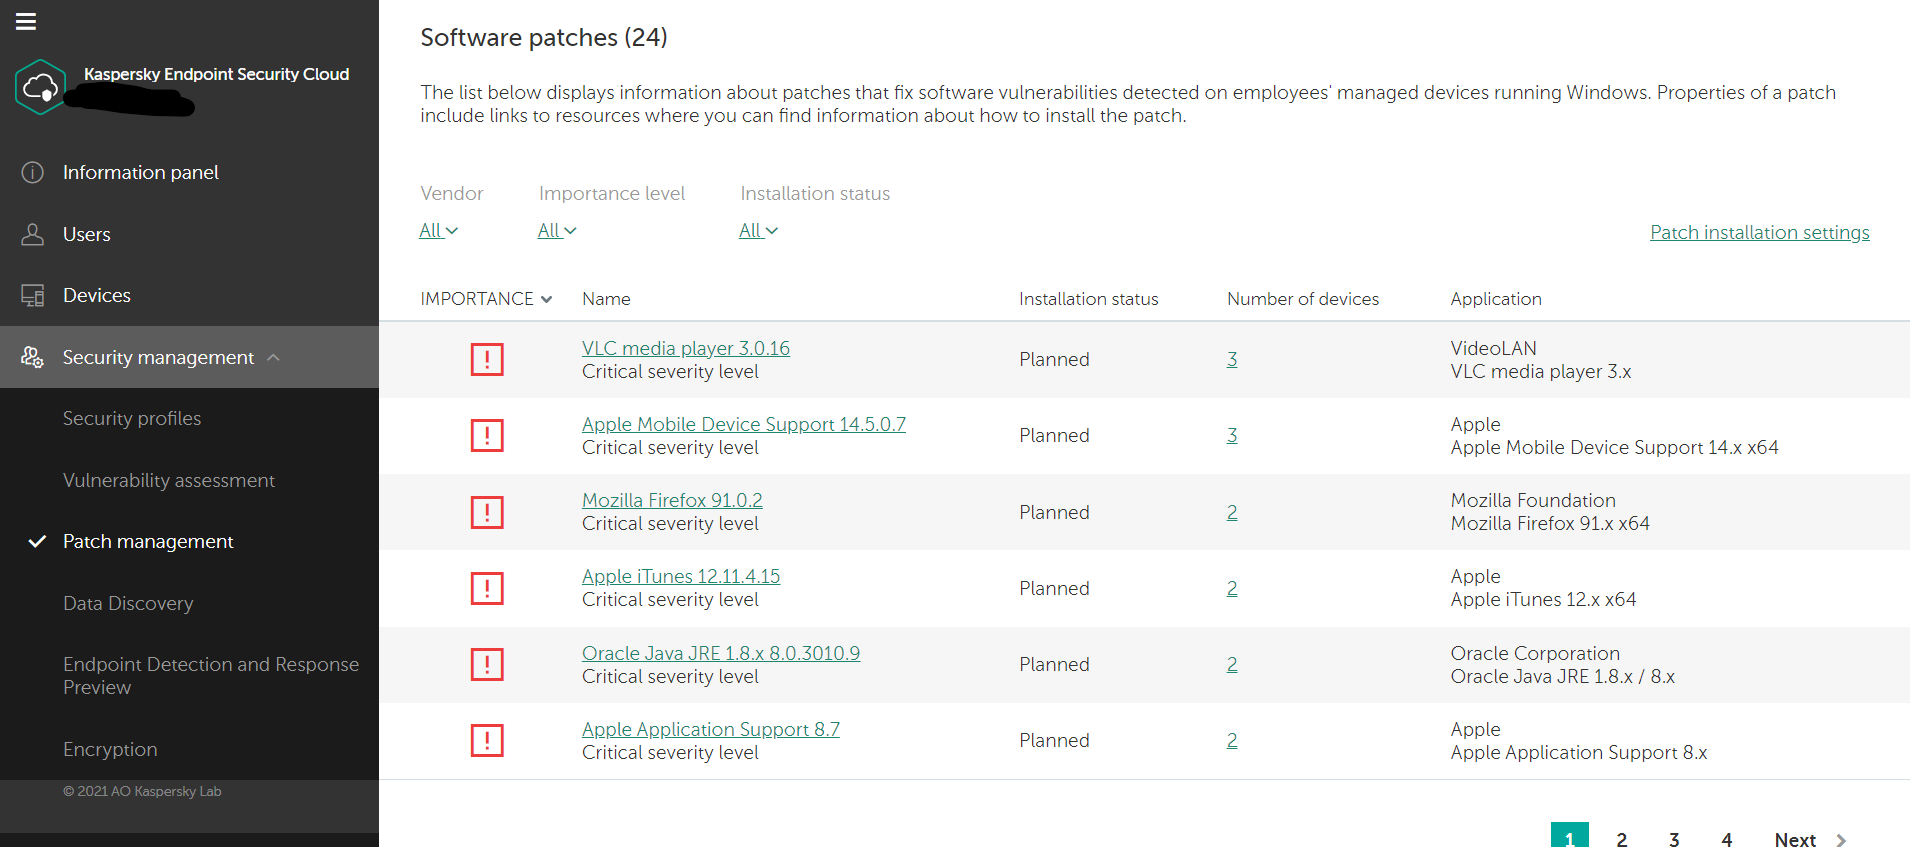Viewport: 1910px width, 847px height.
Task: Open Patch installation settings link
Action: click(1759, 232)
